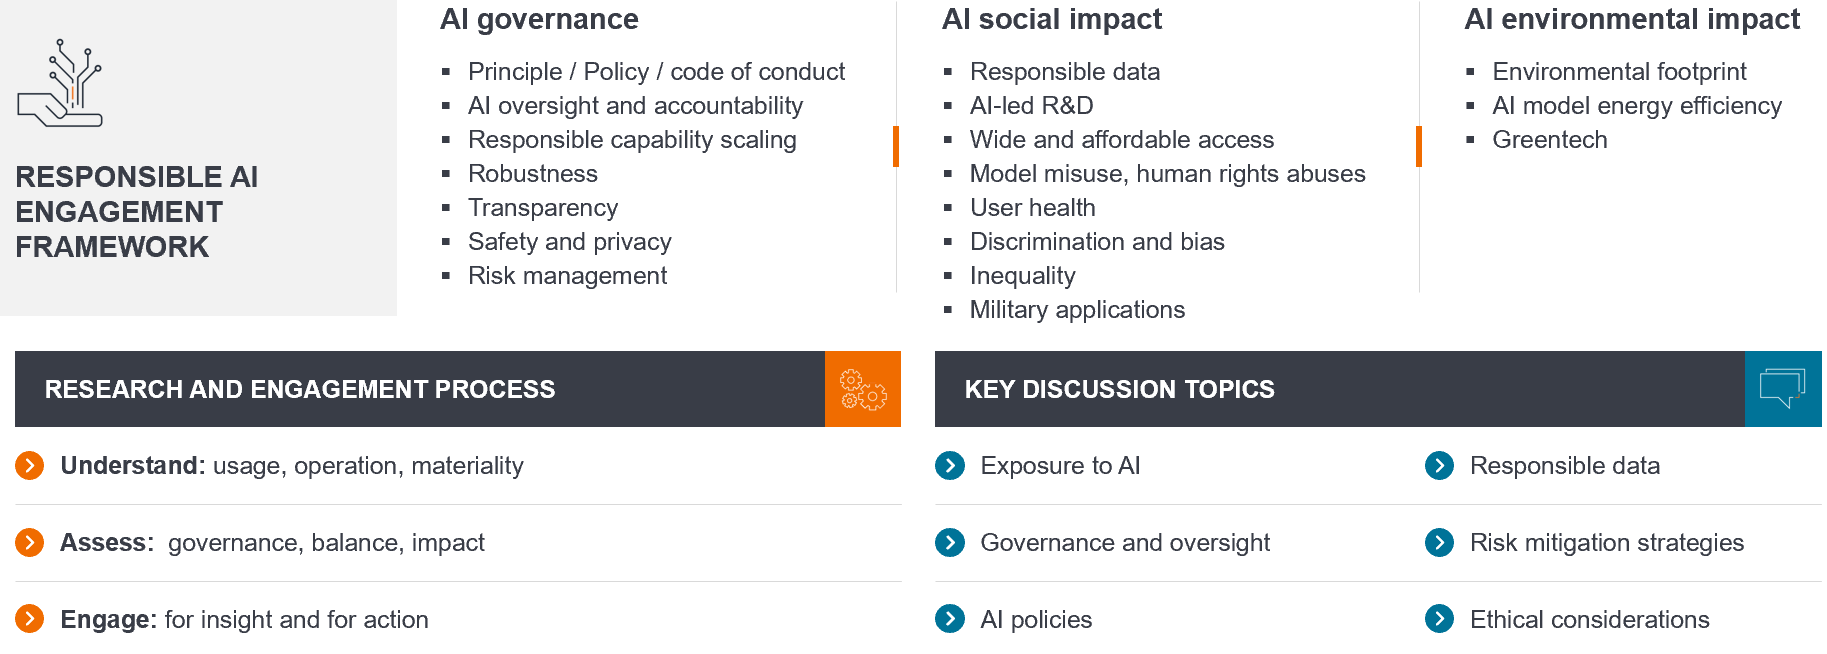Click the orange gears process icon
1827x654 pixels.
click(x=862, y=389)
